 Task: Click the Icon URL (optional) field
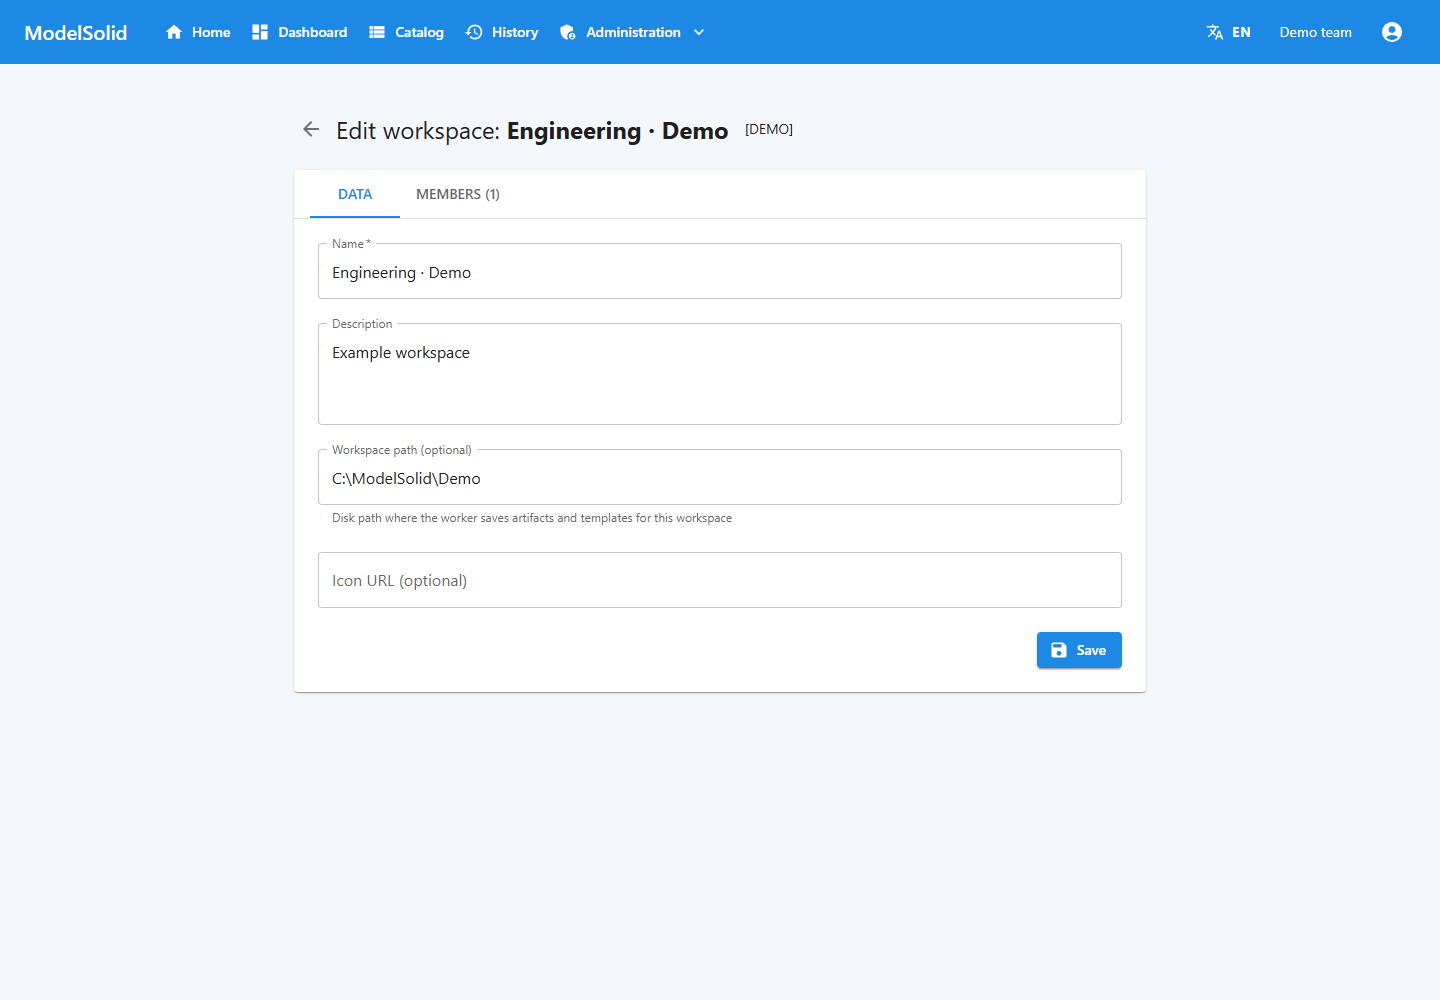(x=720, y=580)
